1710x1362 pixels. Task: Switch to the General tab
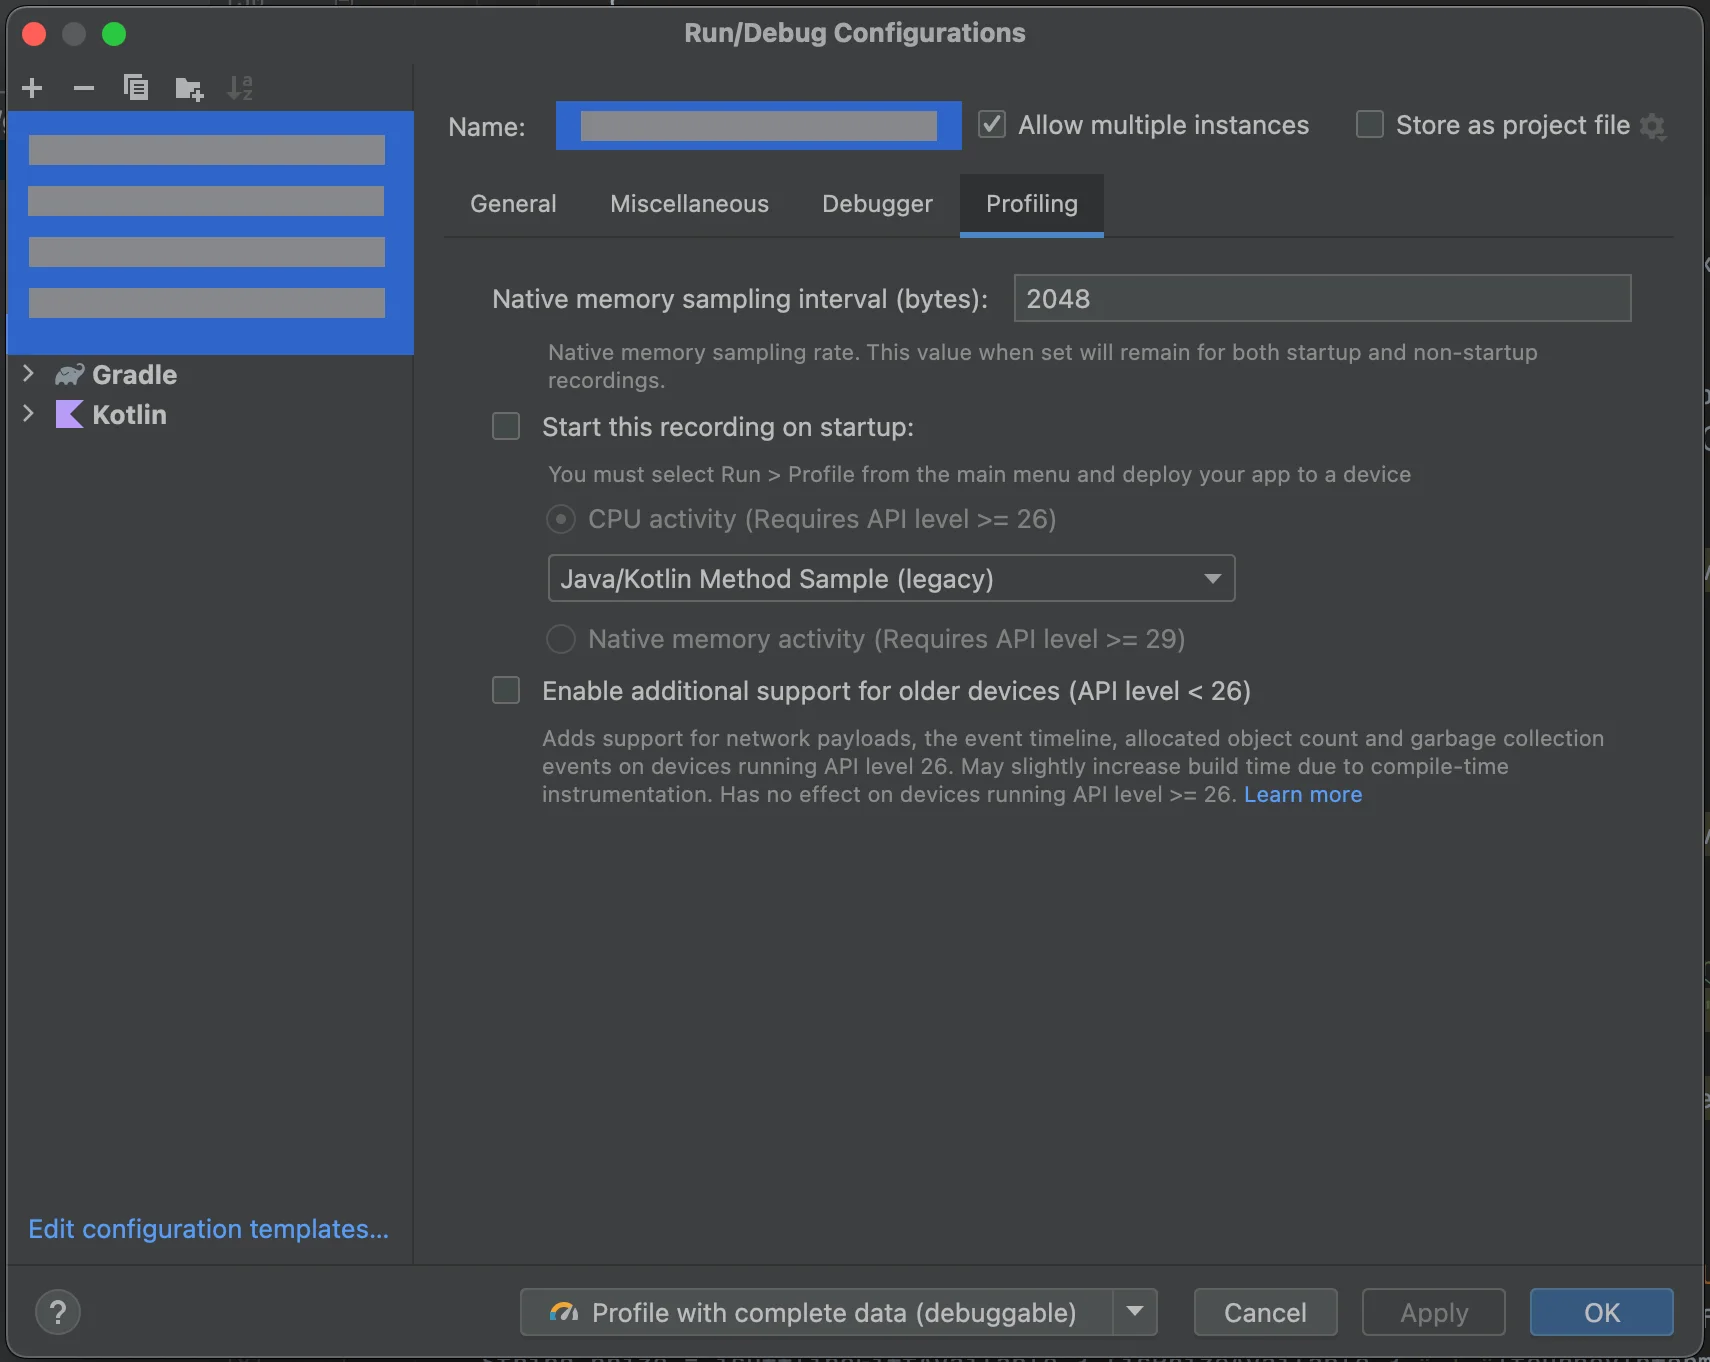point(513,204)
